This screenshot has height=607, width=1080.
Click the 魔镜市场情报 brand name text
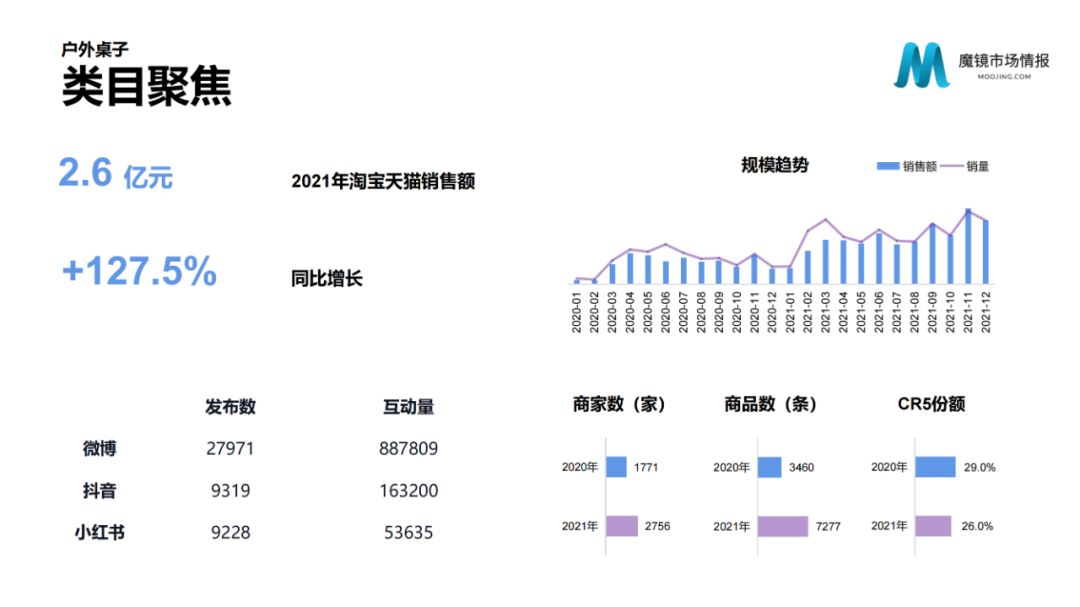tap(1004, 61)
